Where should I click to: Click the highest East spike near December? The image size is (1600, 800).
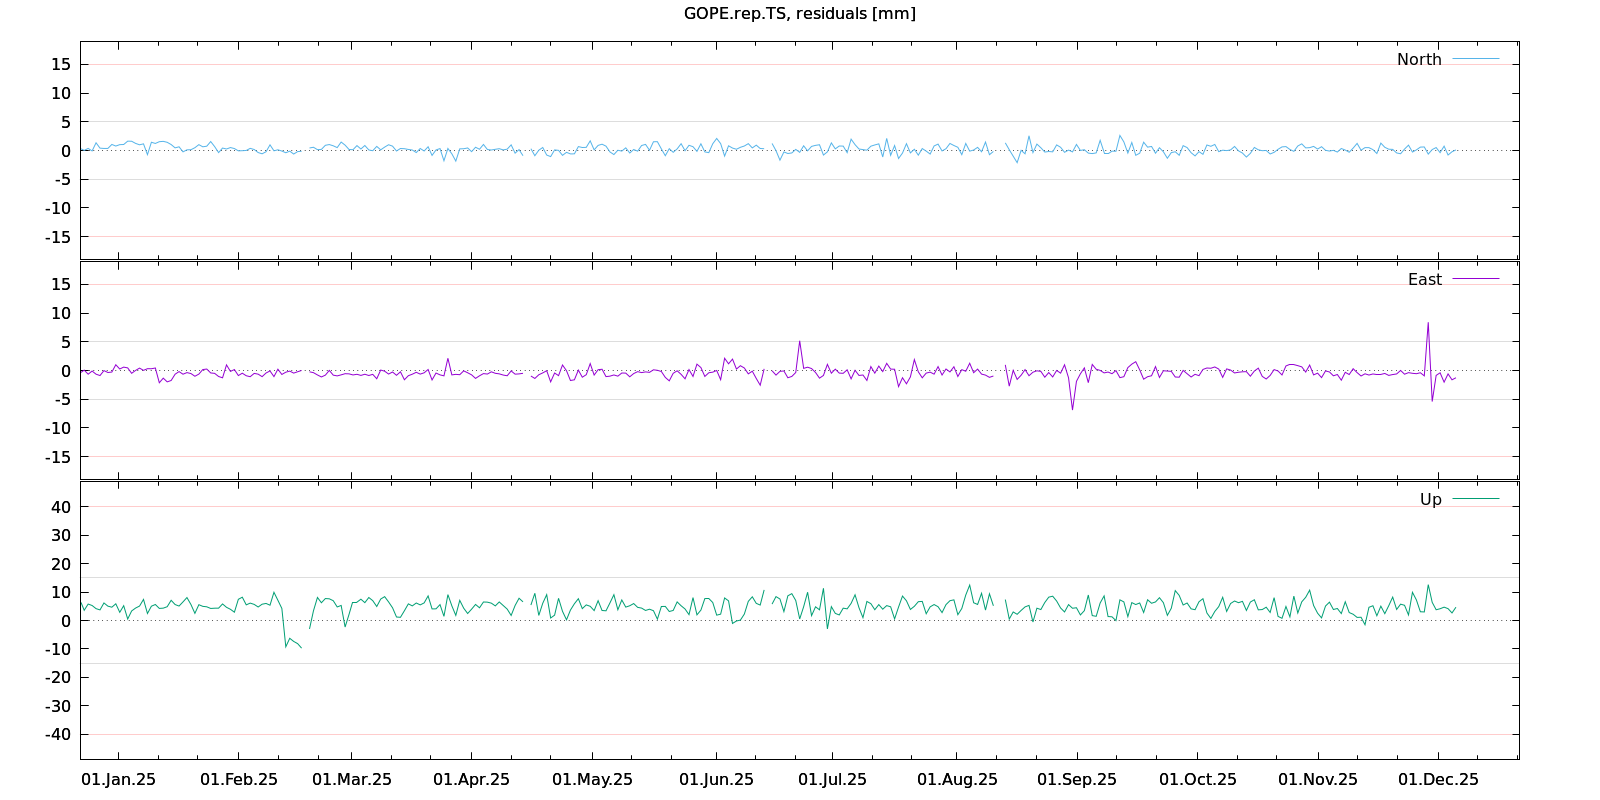pos(1428,323)
